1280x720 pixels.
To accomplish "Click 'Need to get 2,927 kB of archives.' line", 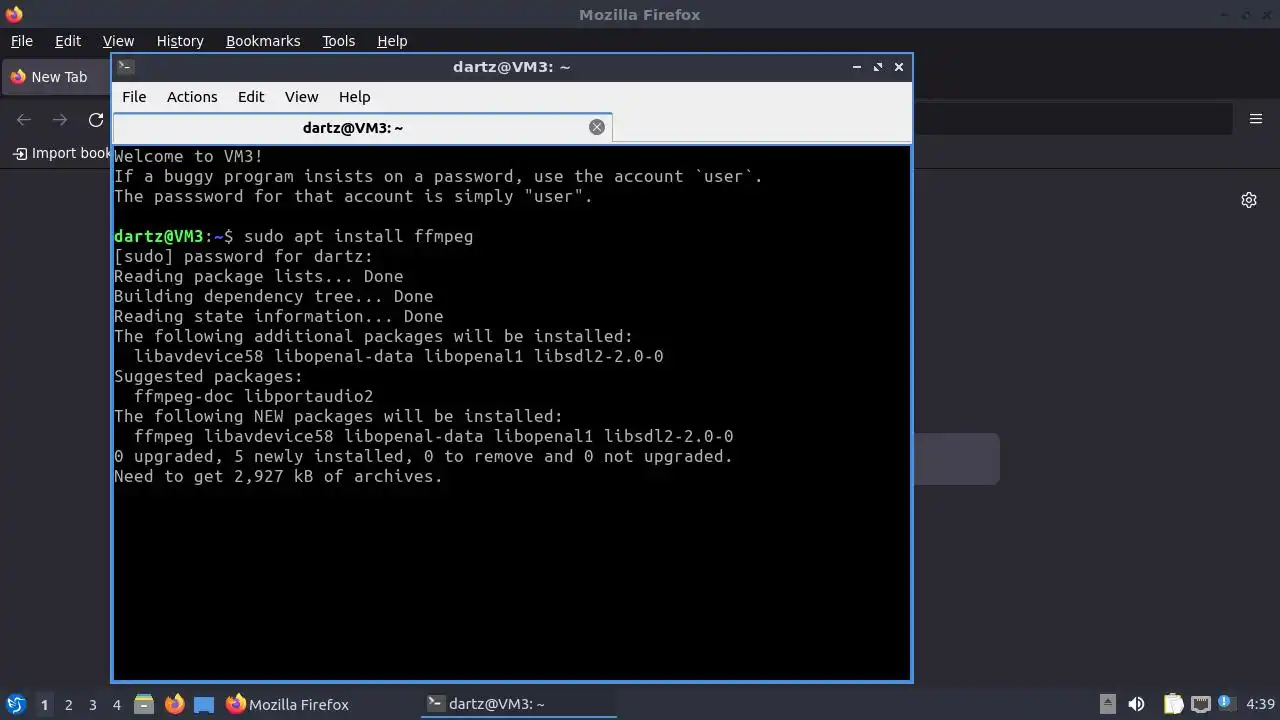I will coord(278,476).
